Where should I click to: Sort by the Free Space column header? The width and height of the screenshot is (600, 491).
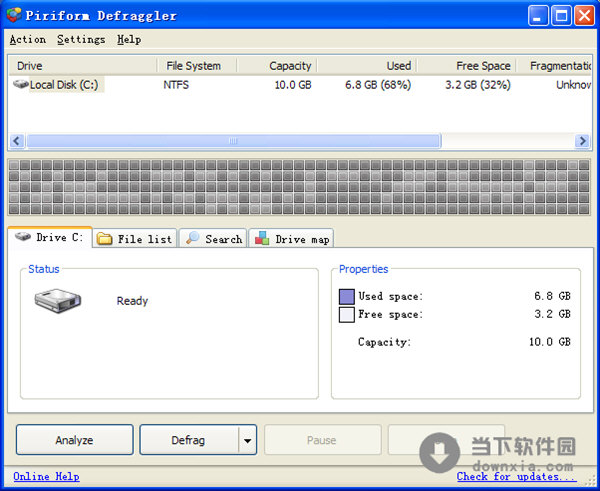click(466, 66)
